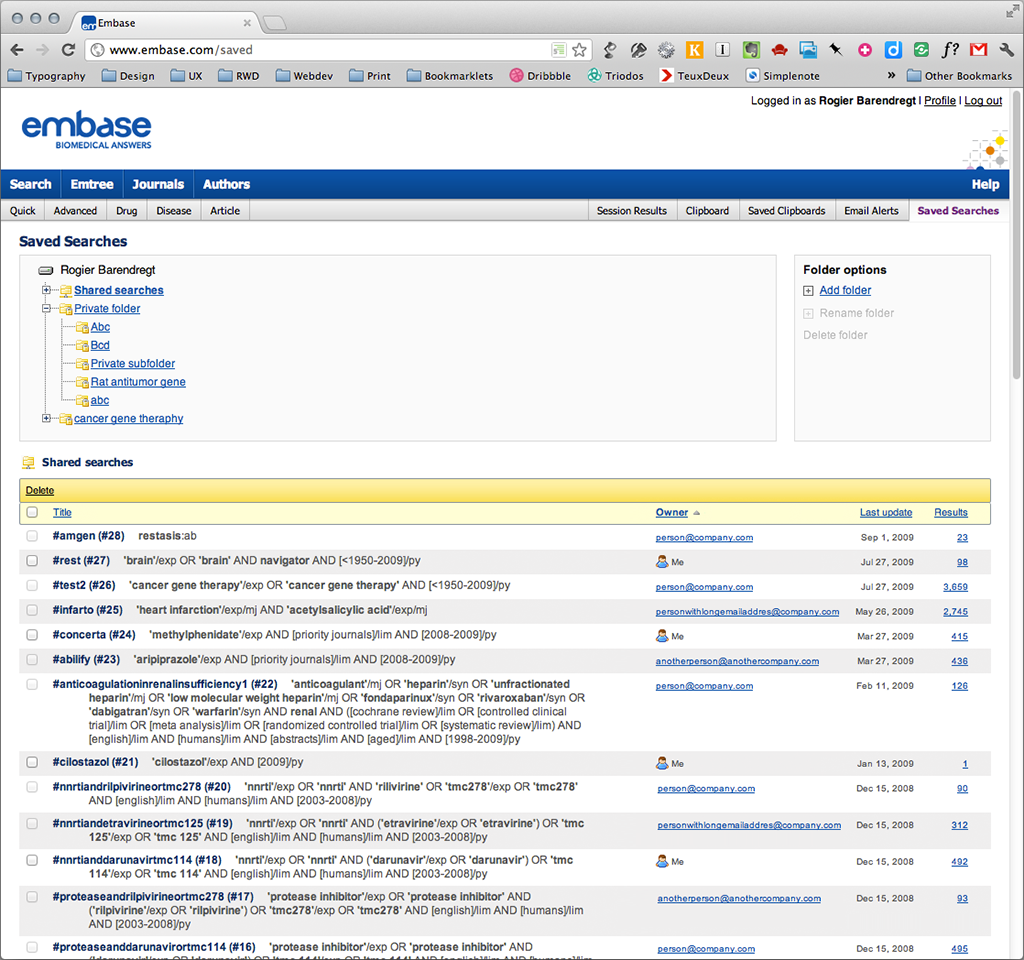Open the orange K extension

tap(694, 50)
